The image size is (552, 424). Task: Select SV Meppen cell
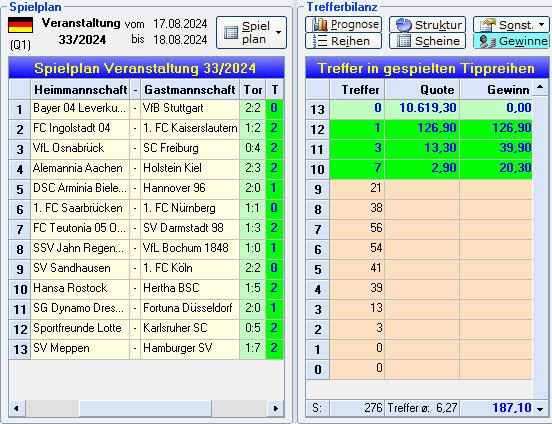[80, 349]
